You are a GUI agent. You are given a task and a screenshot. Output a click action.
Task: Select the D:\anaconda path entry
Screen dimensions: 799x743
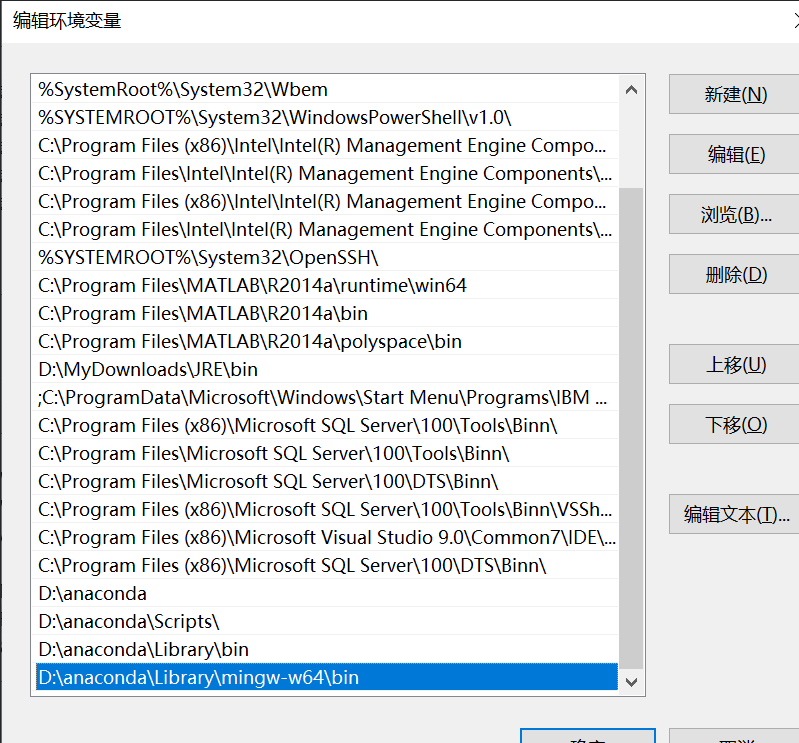tap(93, 594)
